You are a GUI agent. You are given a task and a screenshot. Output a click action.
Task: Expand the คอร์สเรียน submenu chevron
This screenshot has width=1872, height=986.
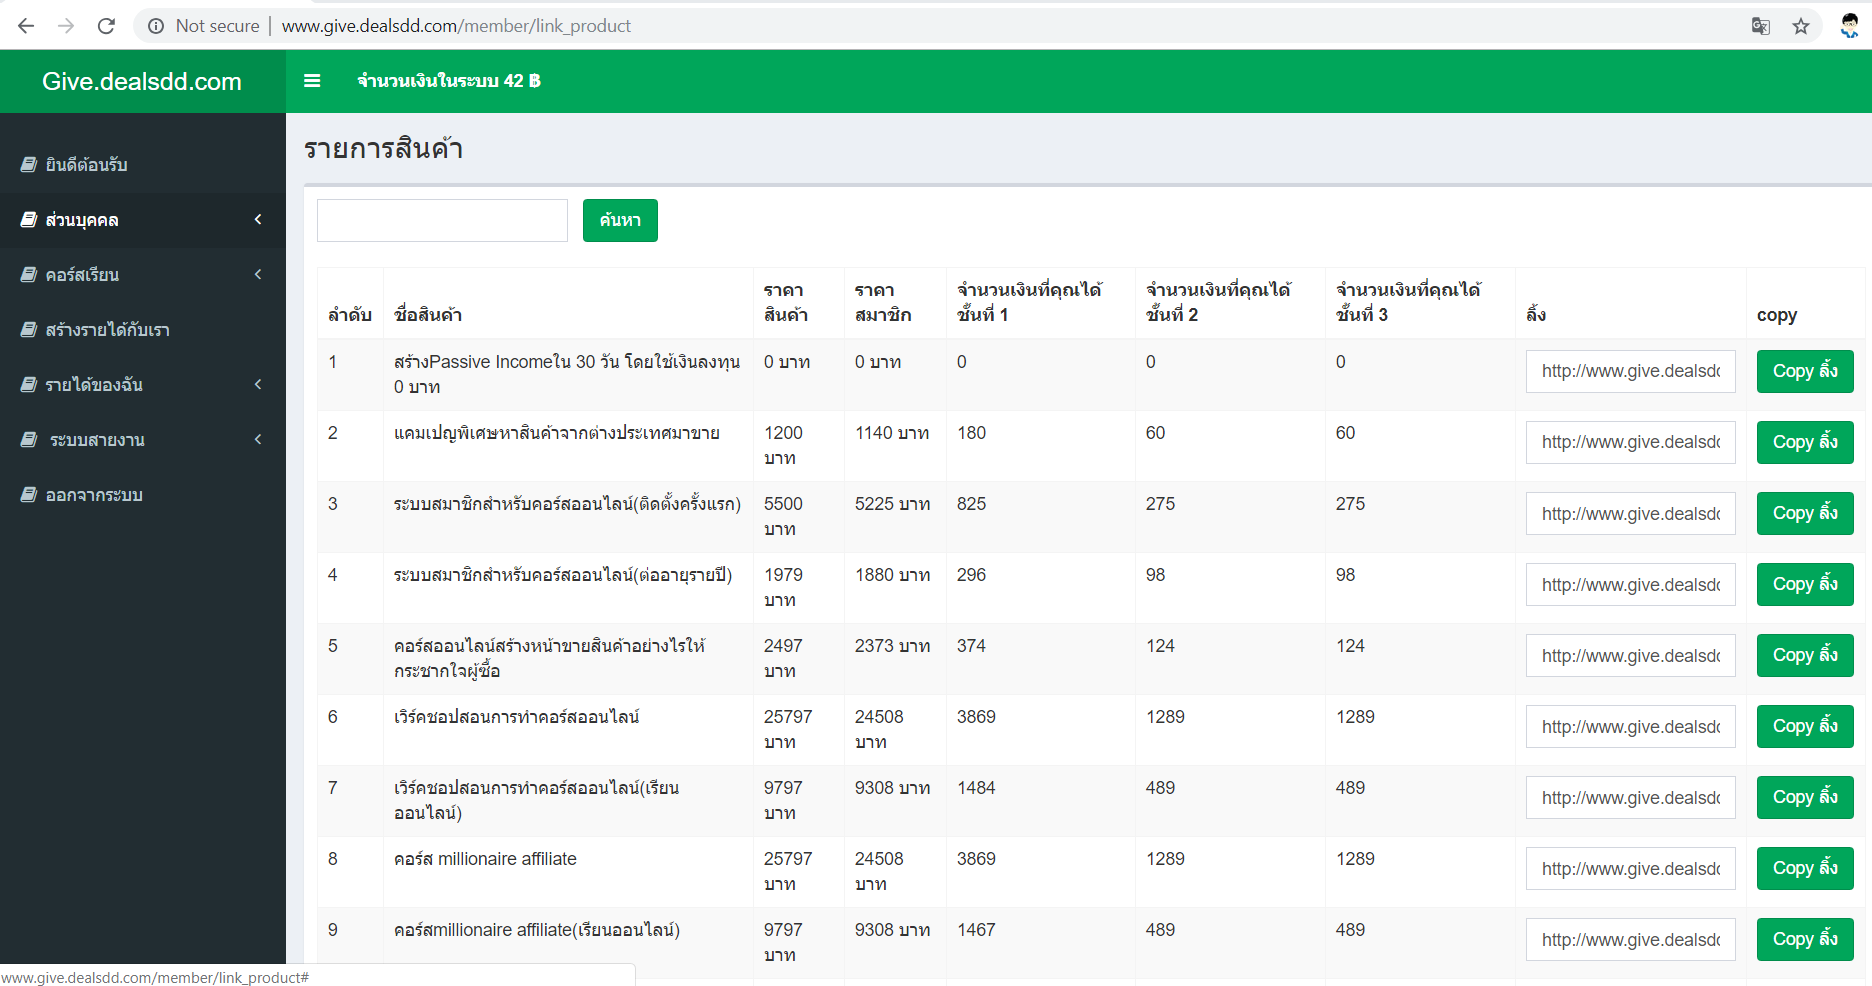[x=258, y=274]
